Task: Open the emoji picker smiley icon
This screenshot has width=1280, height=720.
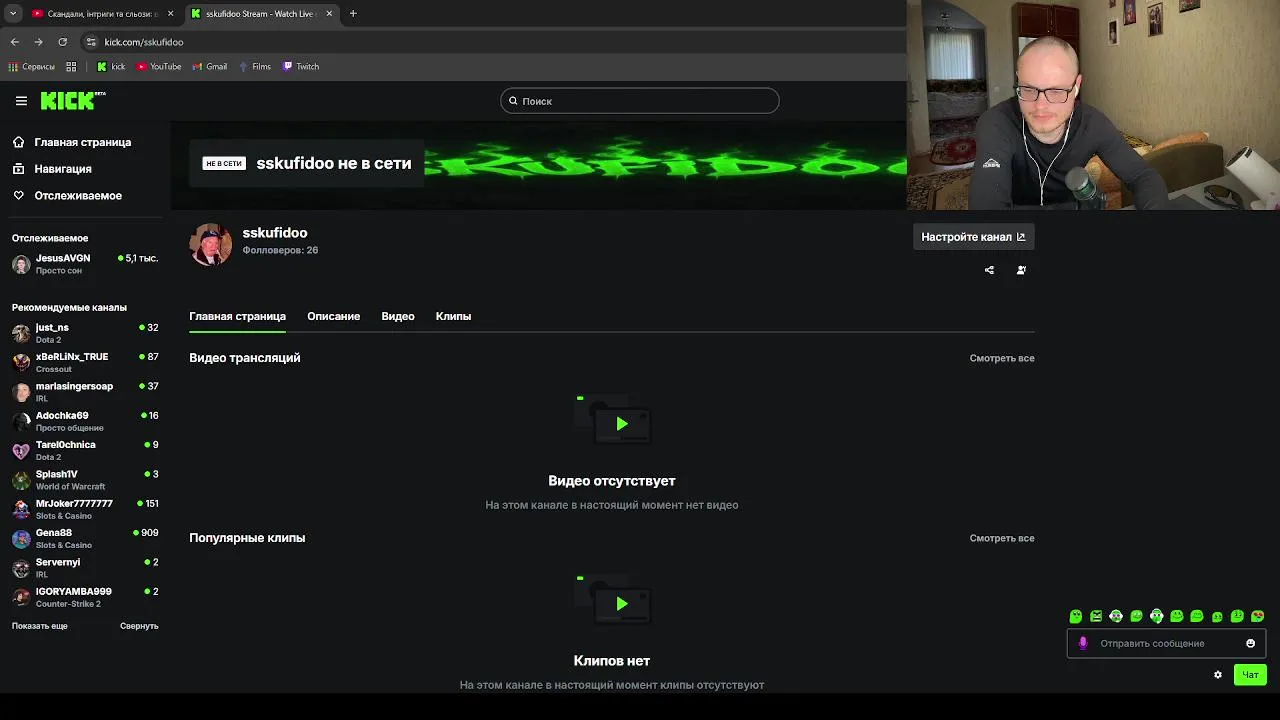Action: pos(1250,644)
